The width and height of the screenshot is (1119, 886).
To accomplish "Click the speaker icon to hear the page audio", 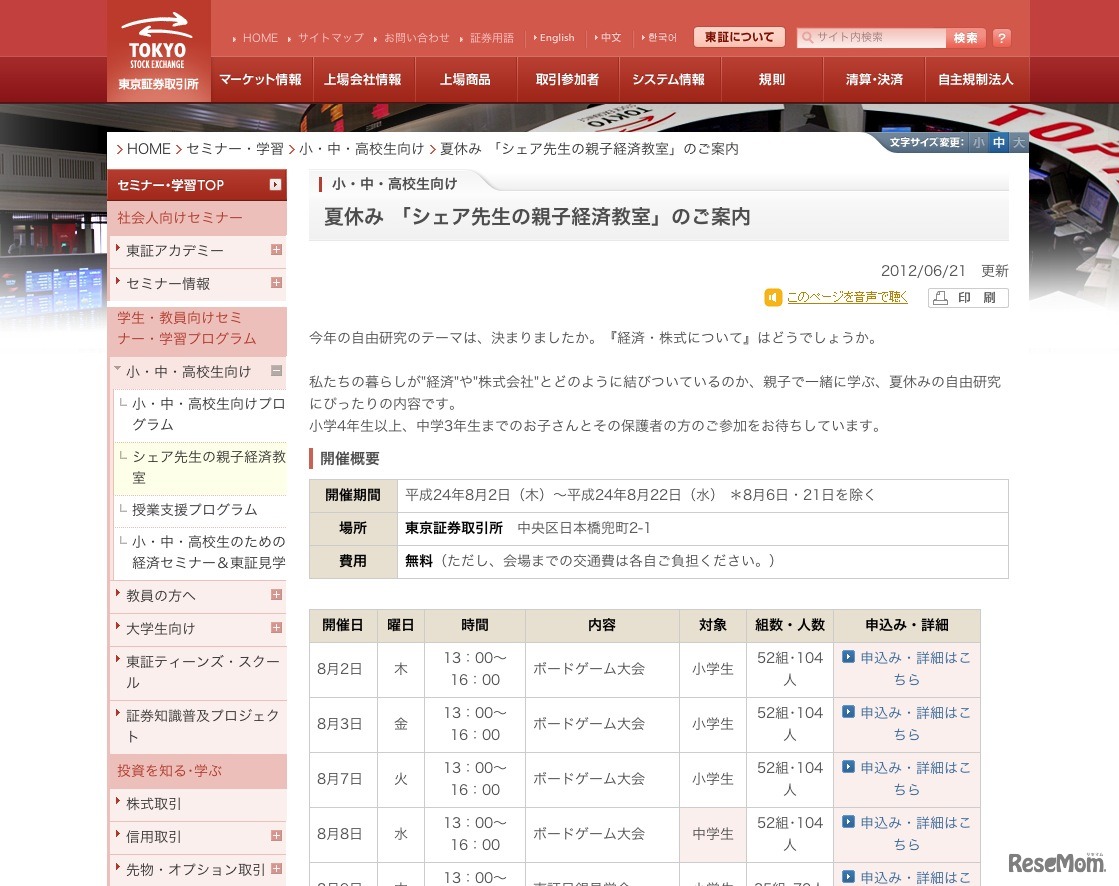I will [x=772, y=297].
